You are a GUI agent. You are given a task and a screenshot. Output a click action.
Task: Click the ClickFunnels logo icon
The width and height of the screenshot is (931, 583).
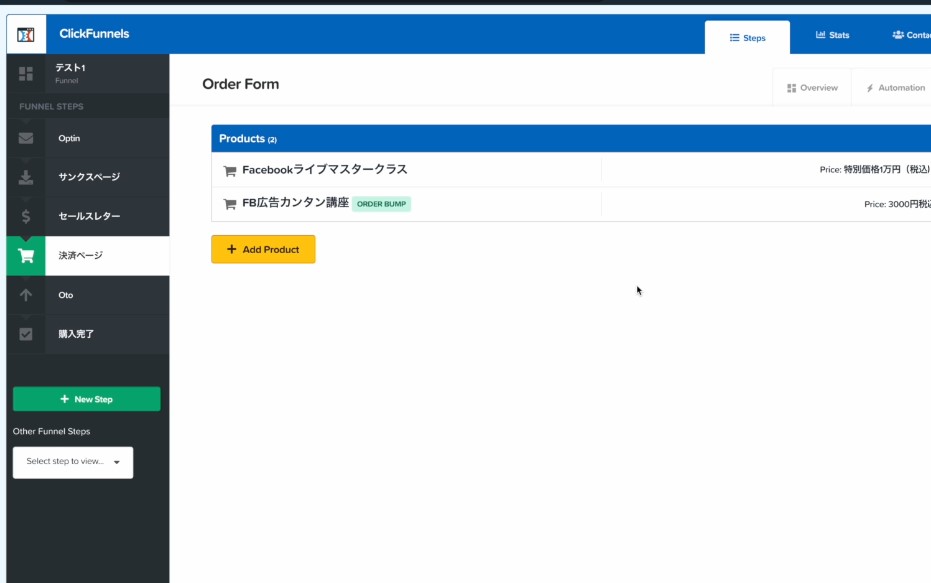26,35
